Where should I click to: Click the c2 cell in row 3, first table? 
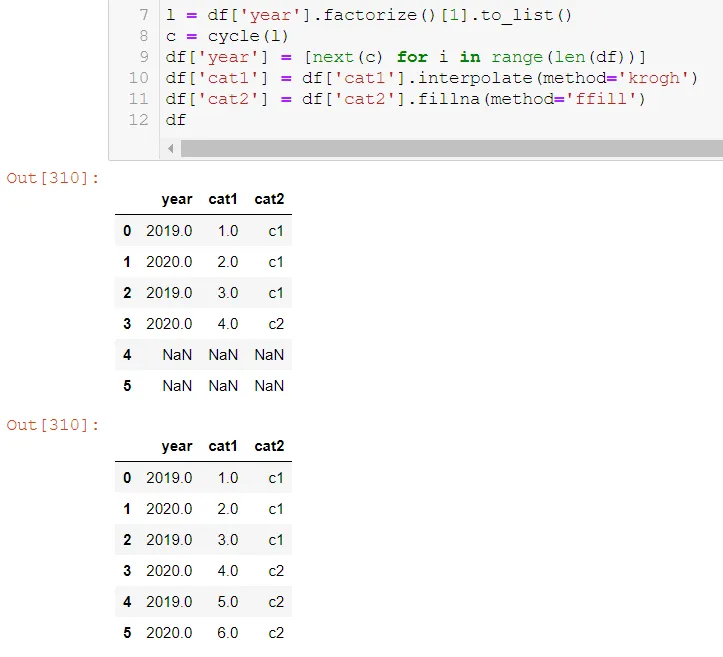click(x=276, y=324)
